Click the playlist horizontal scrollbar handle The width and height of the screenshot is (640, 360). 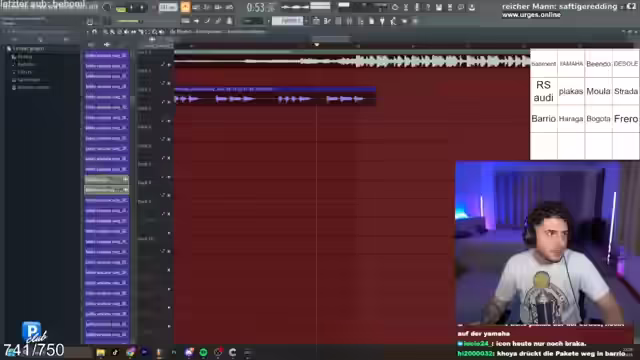[331, 39]
